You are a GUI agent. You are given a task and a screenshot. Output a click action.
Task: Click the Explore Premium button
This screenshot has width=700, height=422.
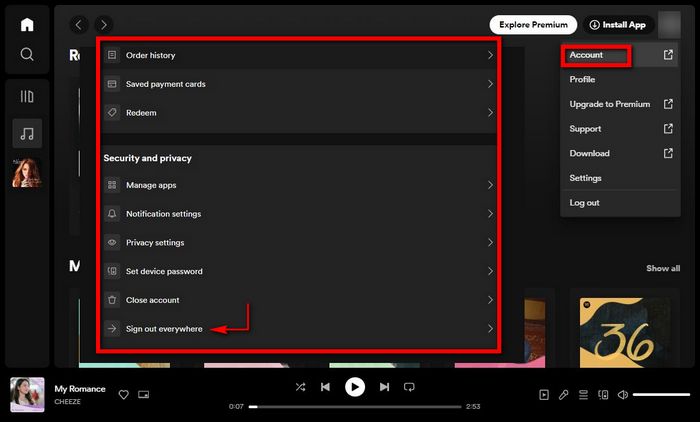click(533, 25)
